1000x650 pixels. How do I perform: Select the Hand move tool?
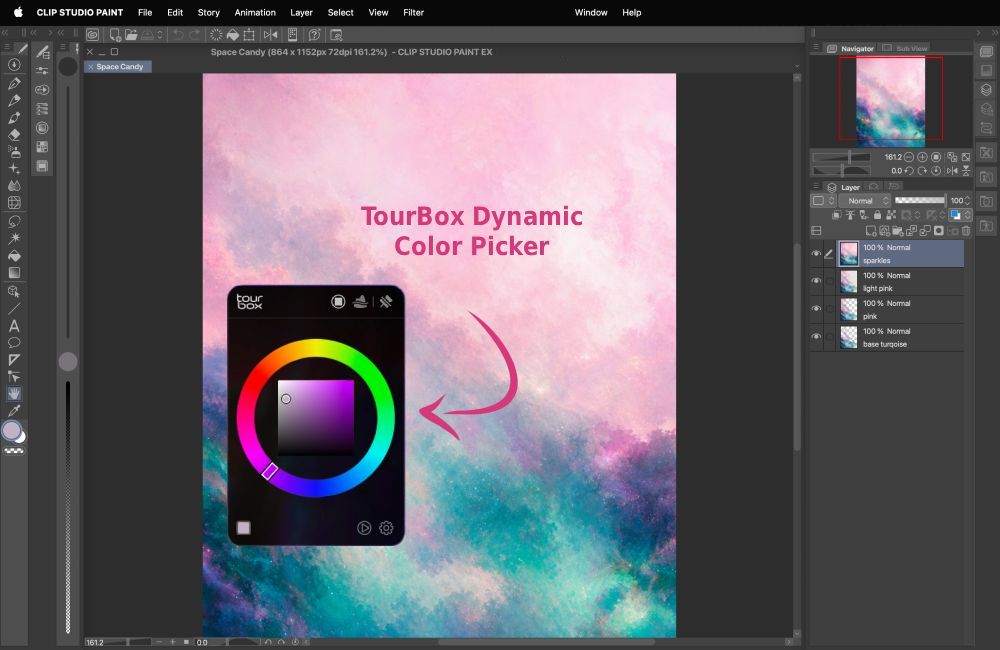[14, 394]
